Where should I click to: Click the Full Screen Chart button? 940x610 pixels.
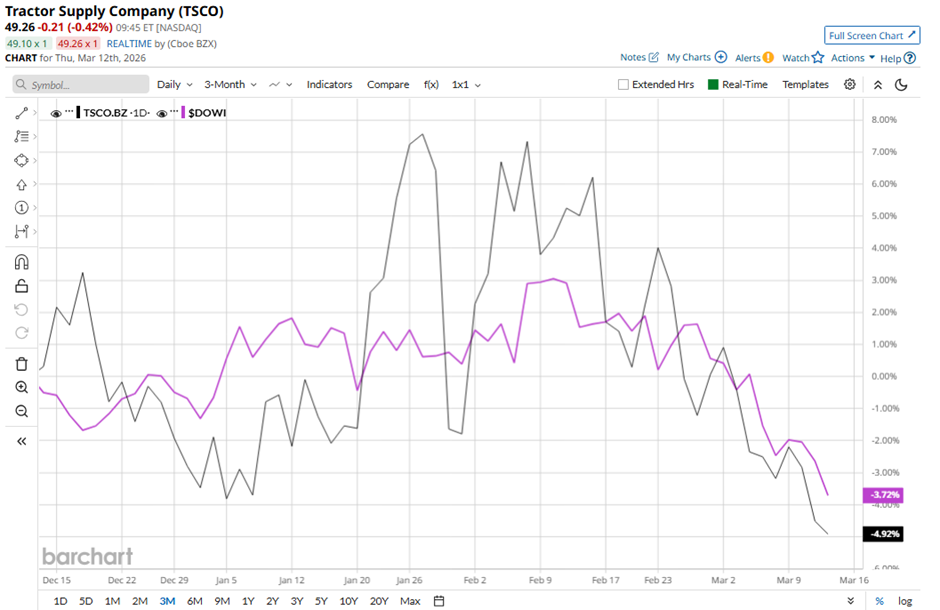(x=872, y=35)
